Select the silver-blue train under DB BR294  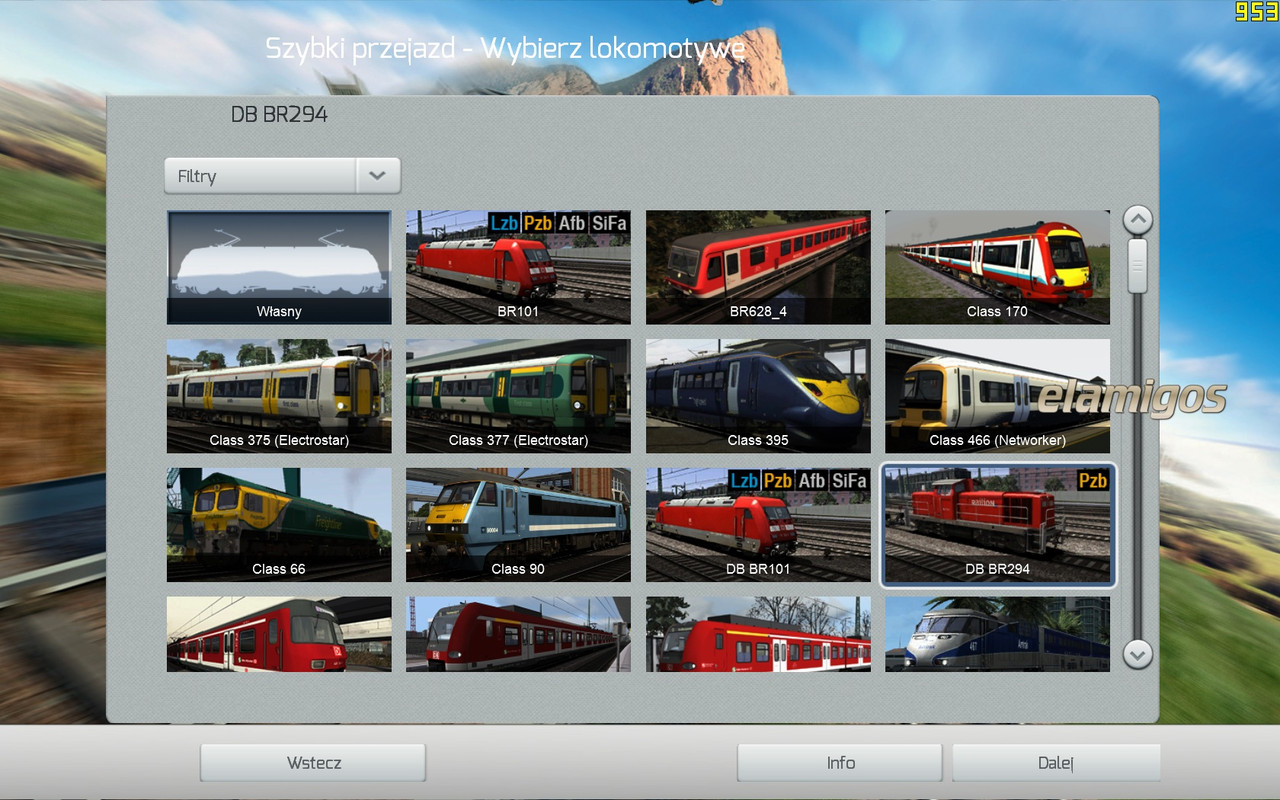[x=997, y=634]
